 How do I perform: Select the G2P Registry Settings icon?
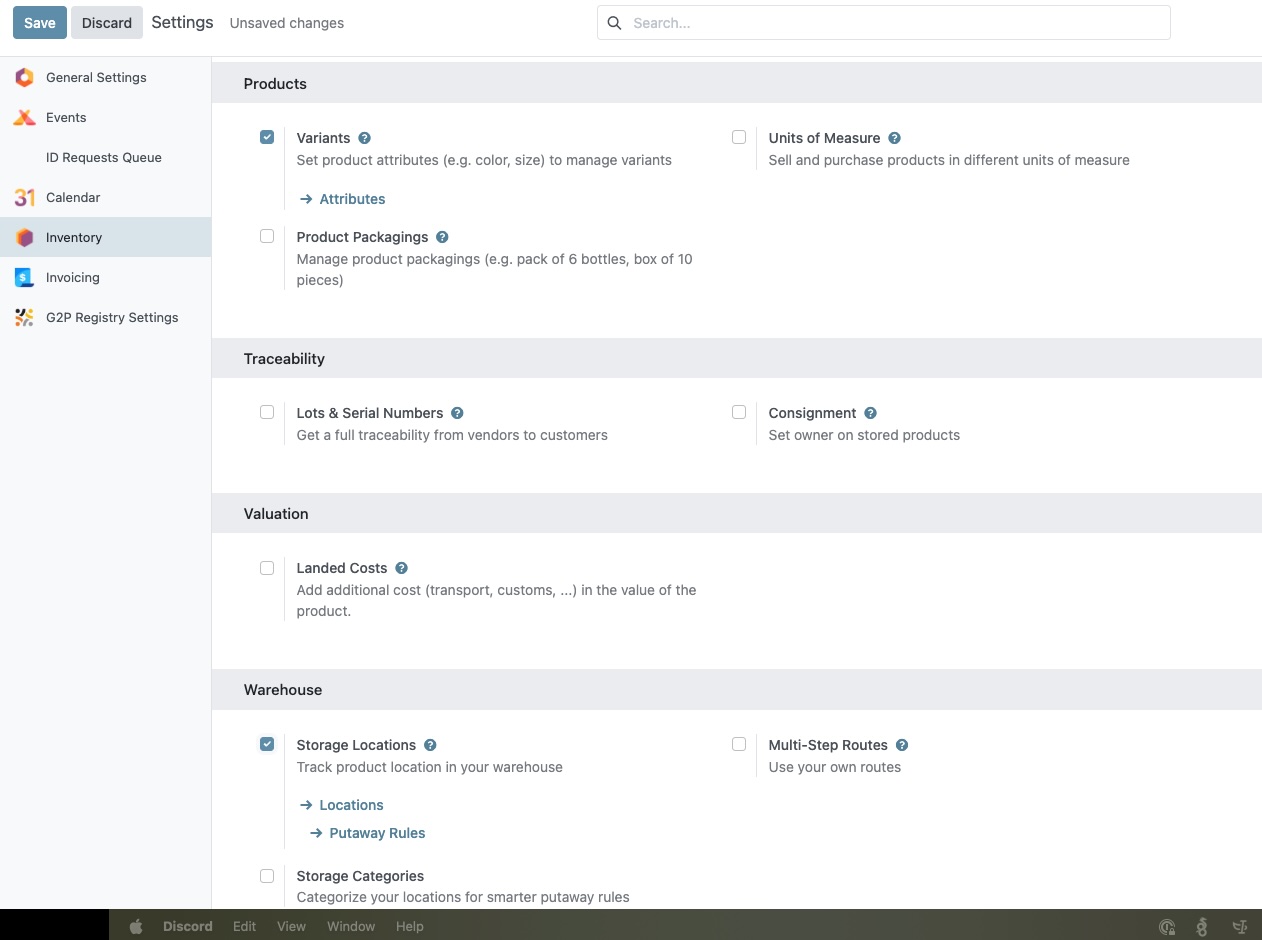(x=24, y=317)
